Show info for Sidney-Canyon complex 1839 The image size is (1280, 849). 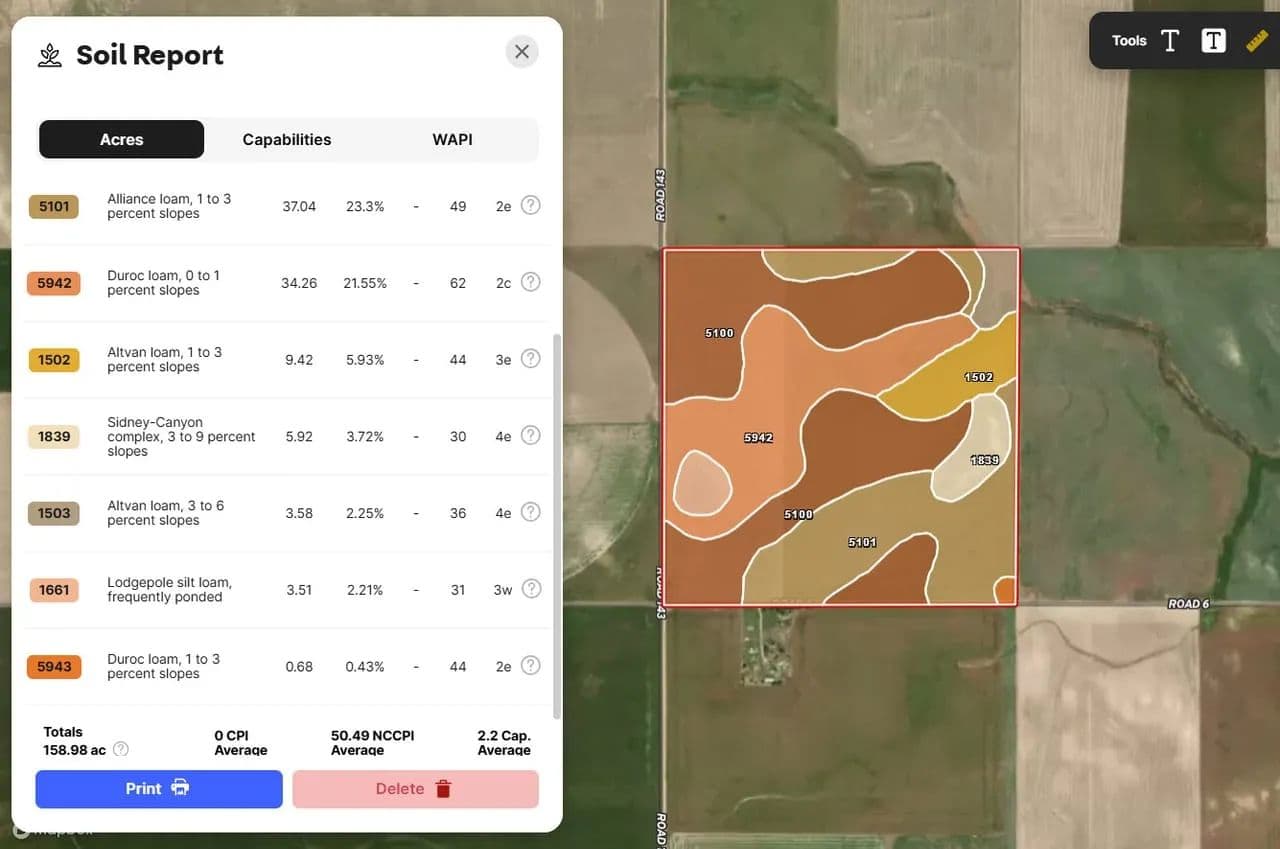pos(531,435)
